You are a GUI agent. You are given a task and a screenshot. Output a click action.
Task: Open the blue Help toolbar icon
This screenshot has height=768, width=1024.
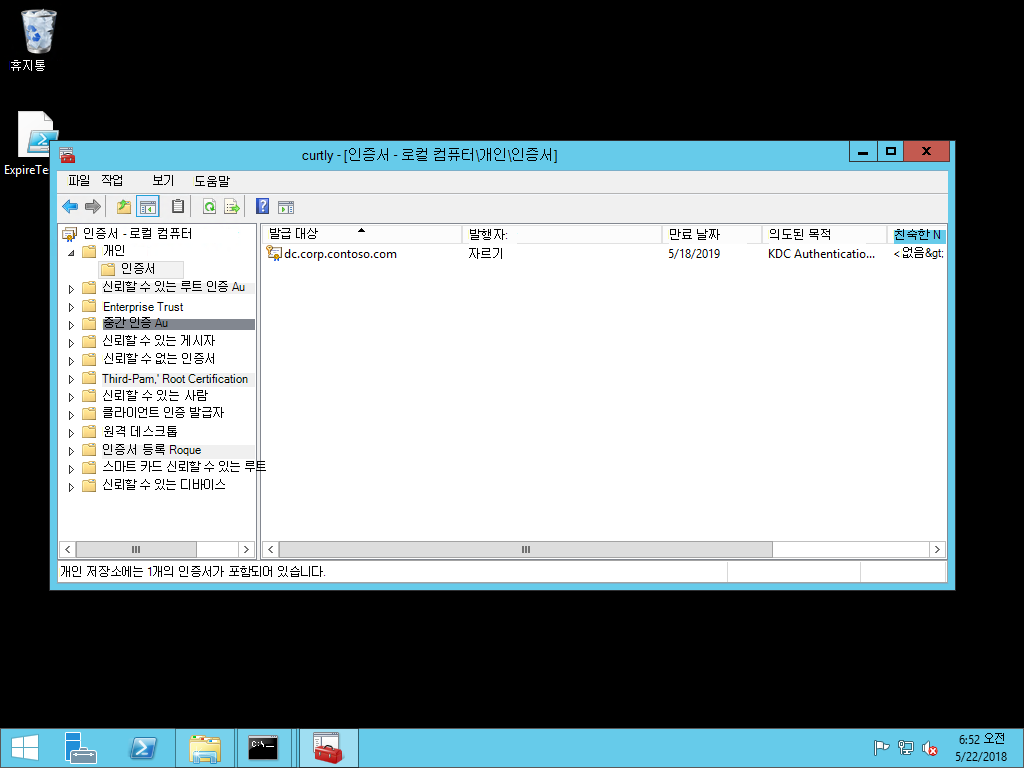262,206
